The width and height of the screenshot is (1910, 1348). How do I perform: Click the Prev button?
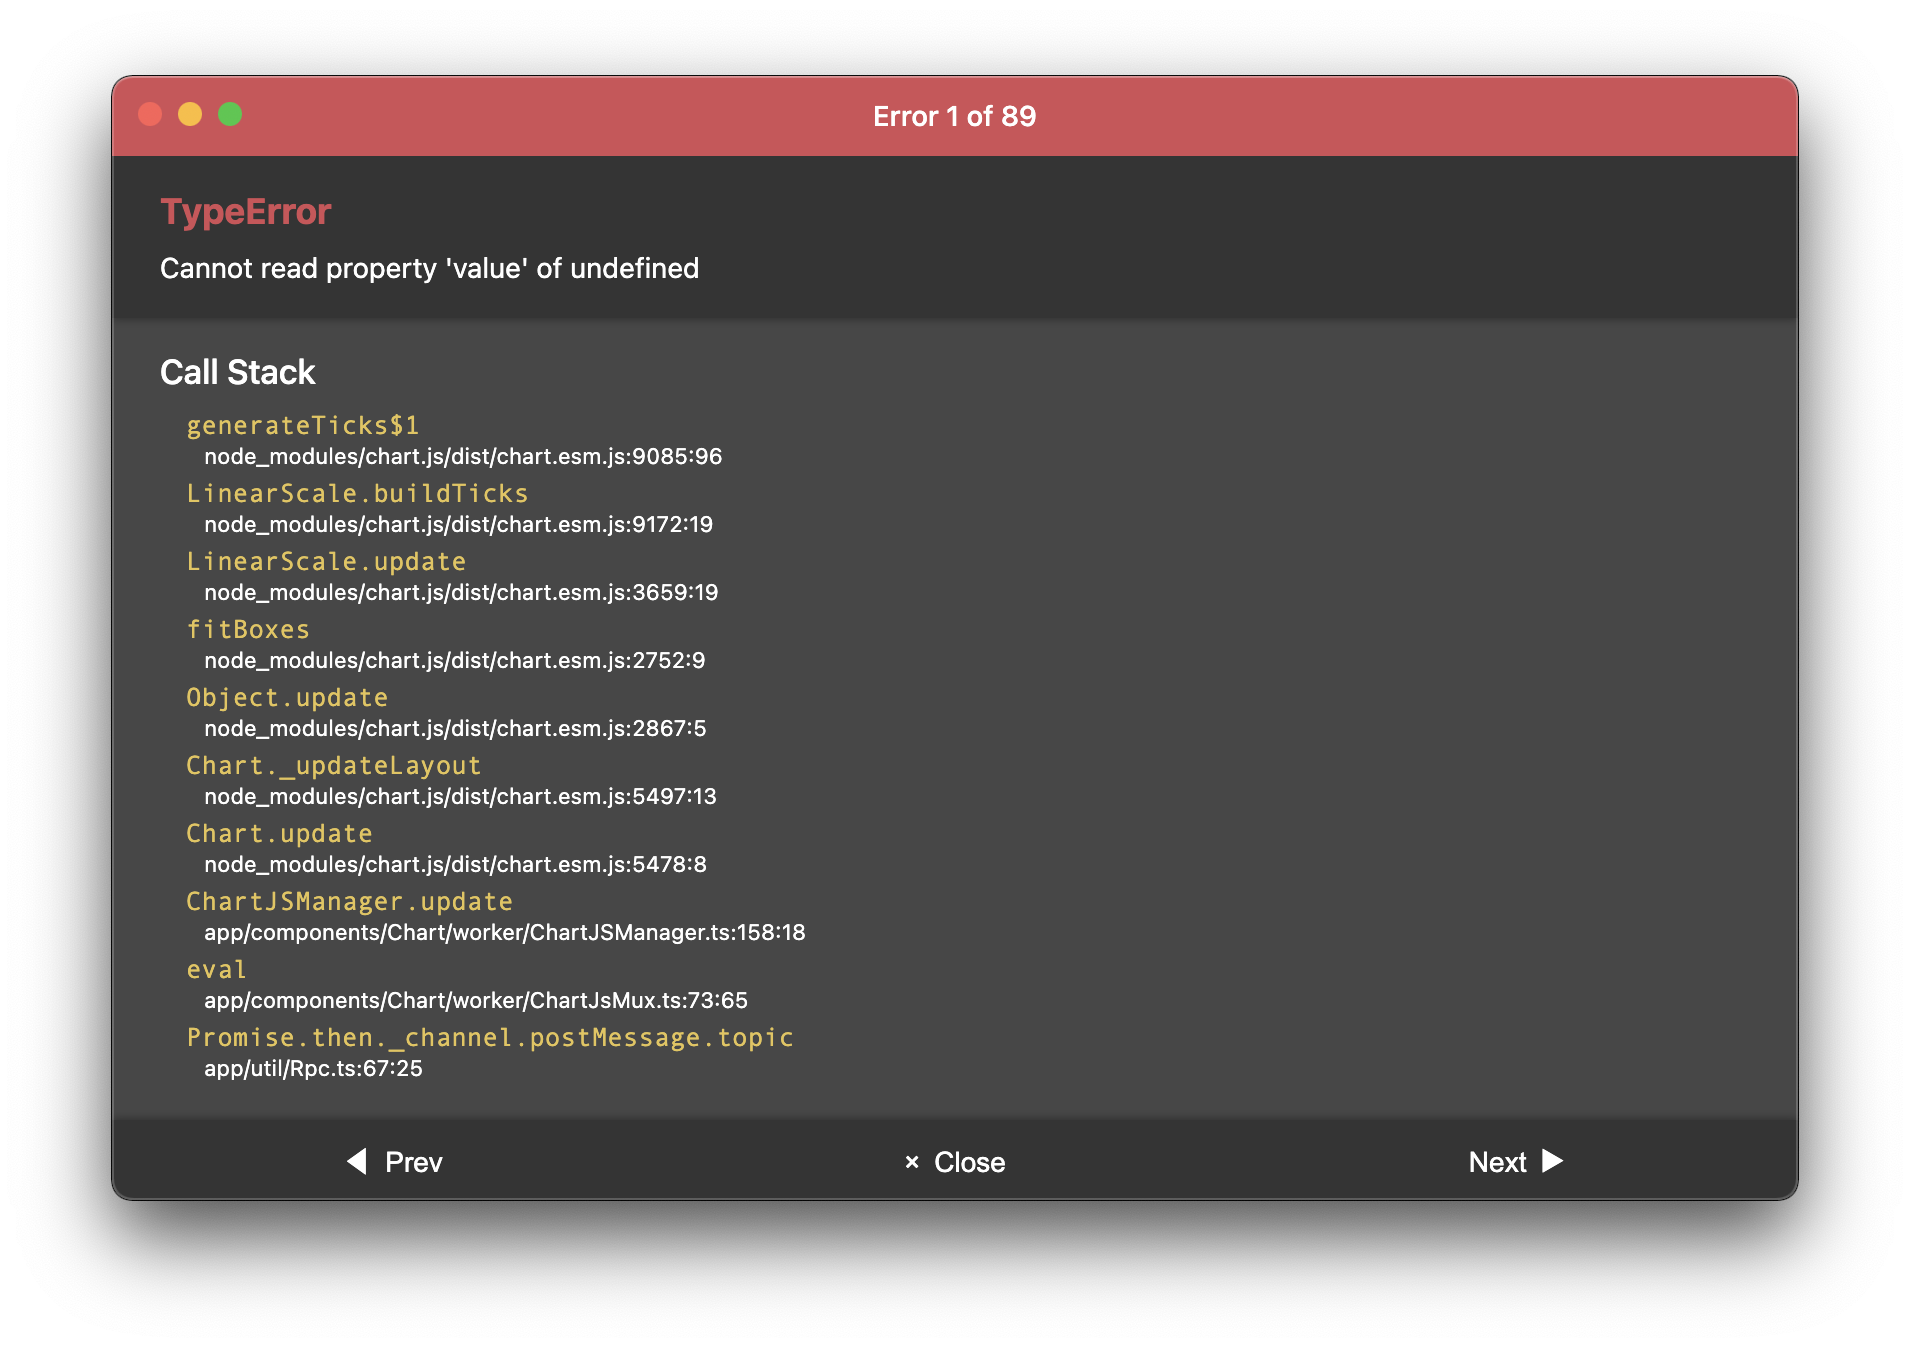pyautogui.click(x=413, y=1162)
